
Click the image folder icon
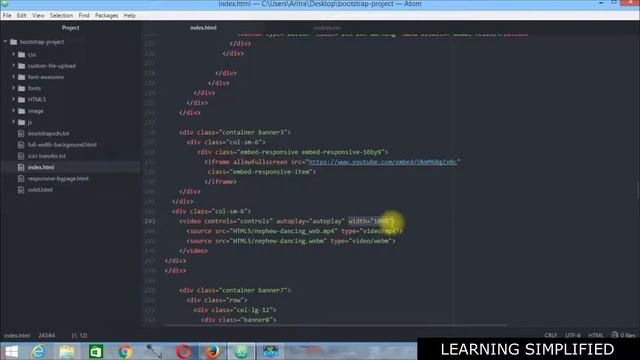(22, 111)
